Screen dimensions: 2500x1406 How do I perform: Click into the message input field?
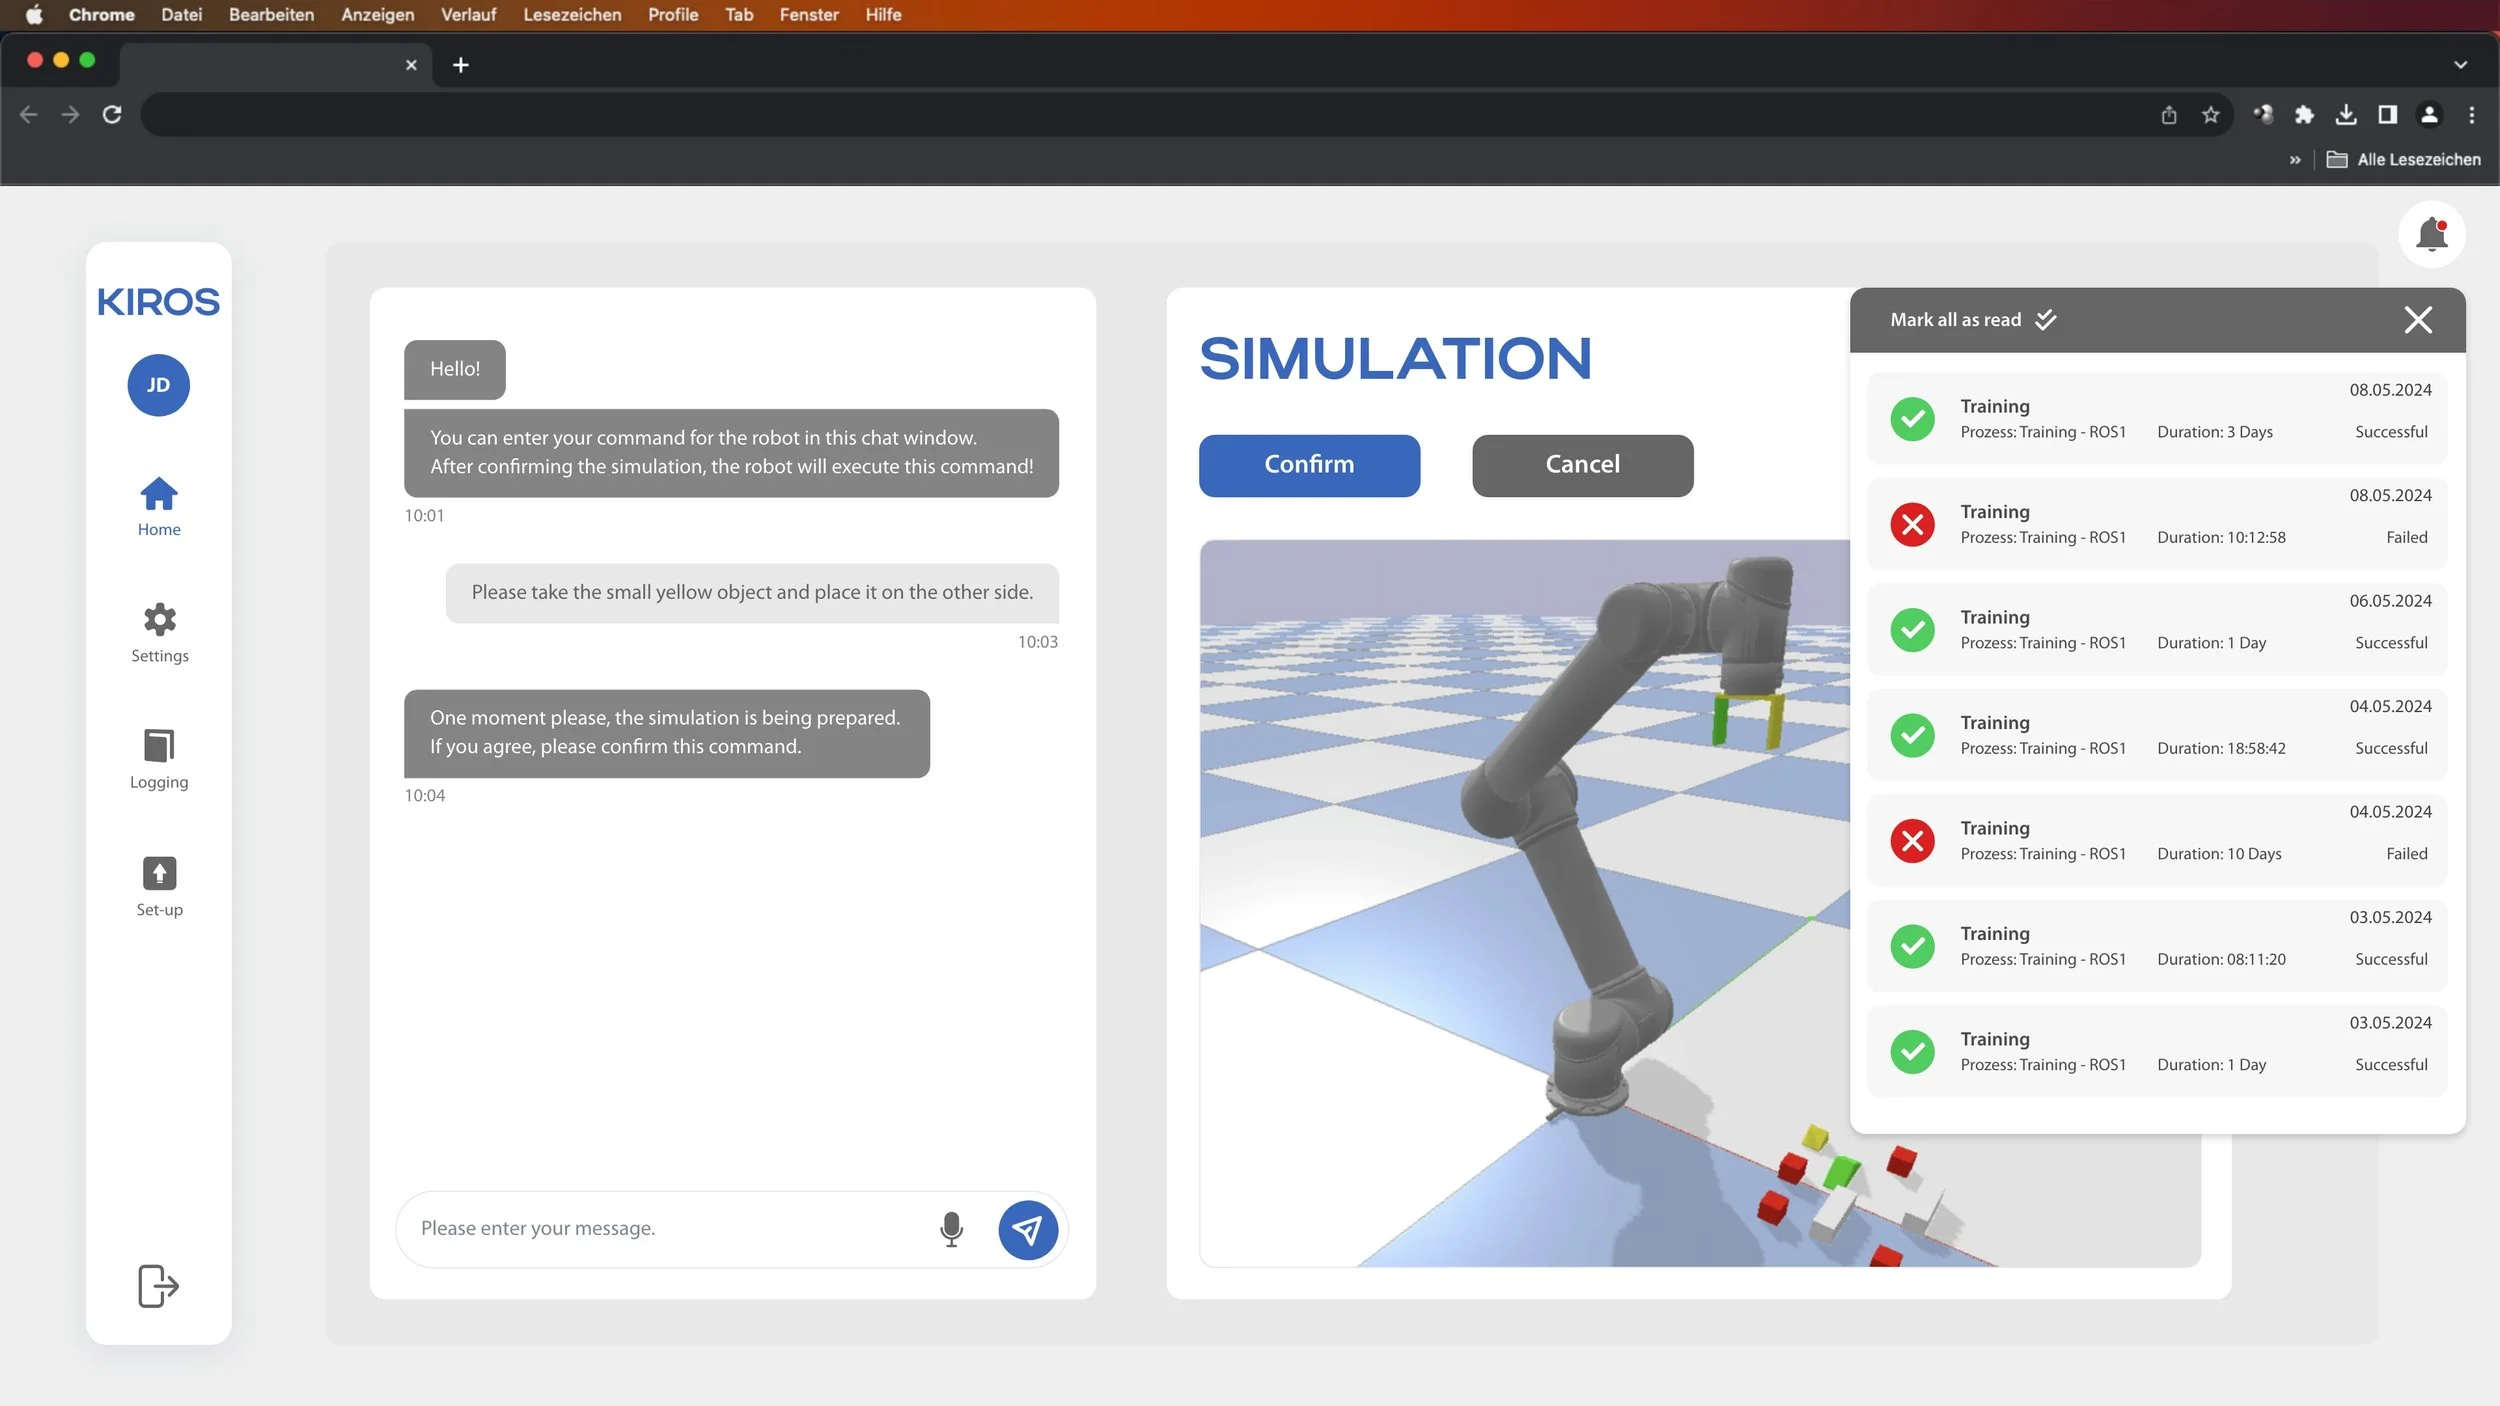click(660, 1229)
